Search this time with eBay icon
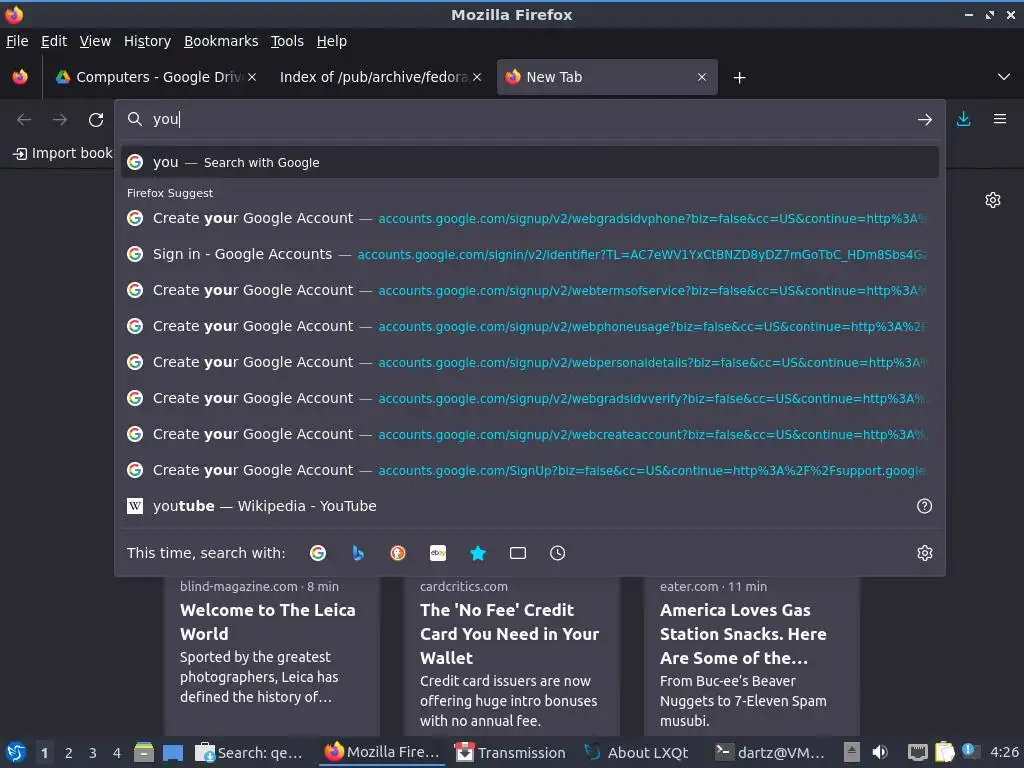The width and height of the screenshot is (1024, 768). pos(438,553)
